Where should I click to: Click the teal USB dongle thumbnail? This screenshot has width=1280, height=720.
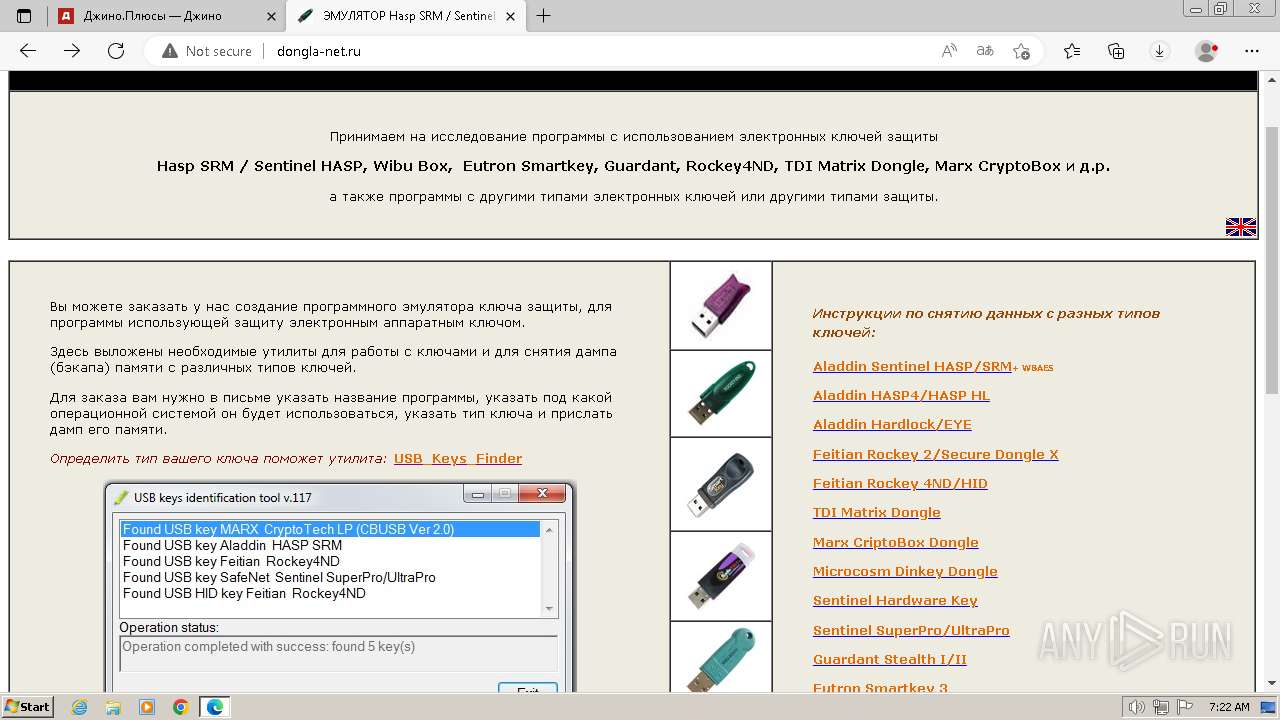(721, 657)
